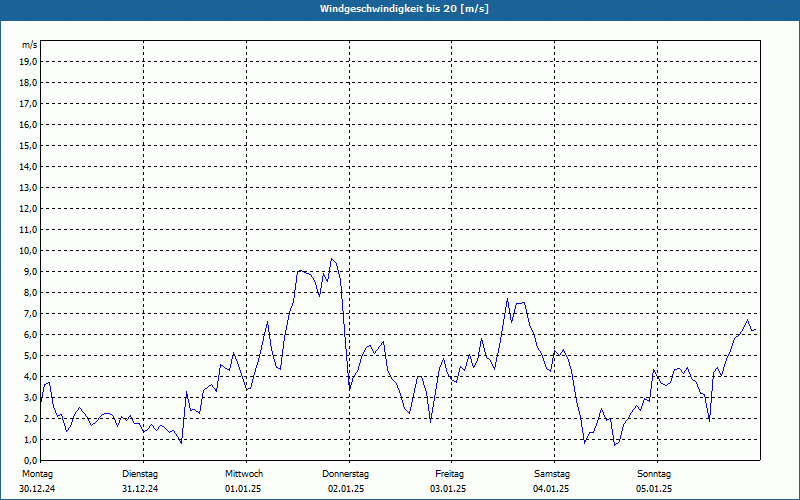Select the 18,0 y-axis value

tap(28, 83)
